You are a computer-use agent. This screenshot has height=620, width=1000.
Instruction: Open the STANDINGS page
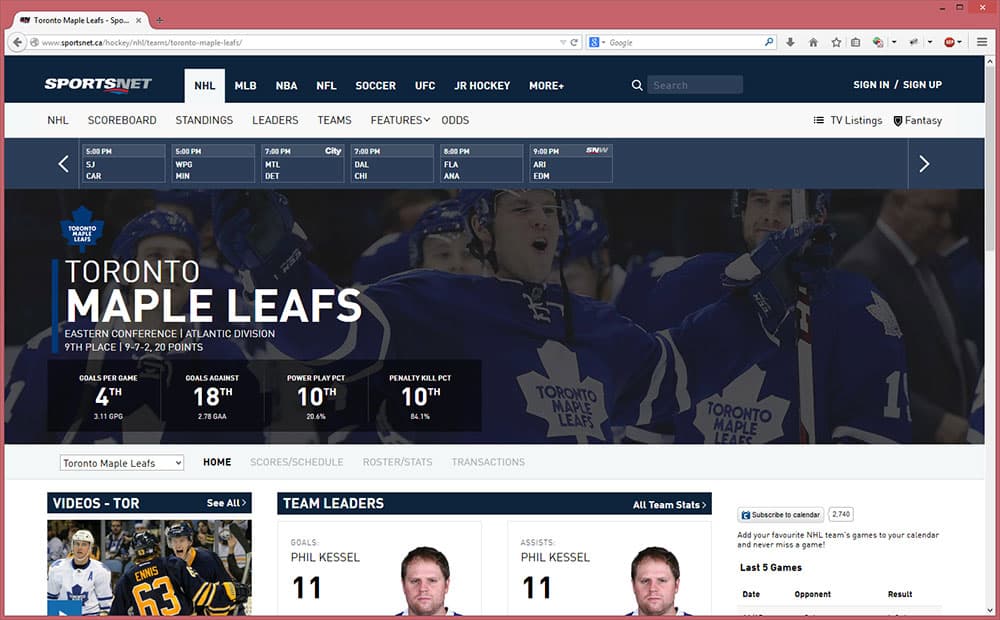point(204,120)
